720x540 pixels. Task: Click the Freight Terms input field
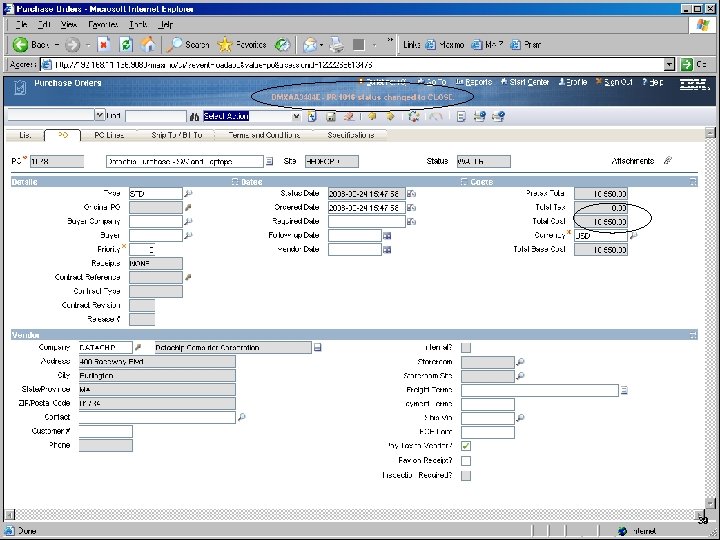click(540, 390)
